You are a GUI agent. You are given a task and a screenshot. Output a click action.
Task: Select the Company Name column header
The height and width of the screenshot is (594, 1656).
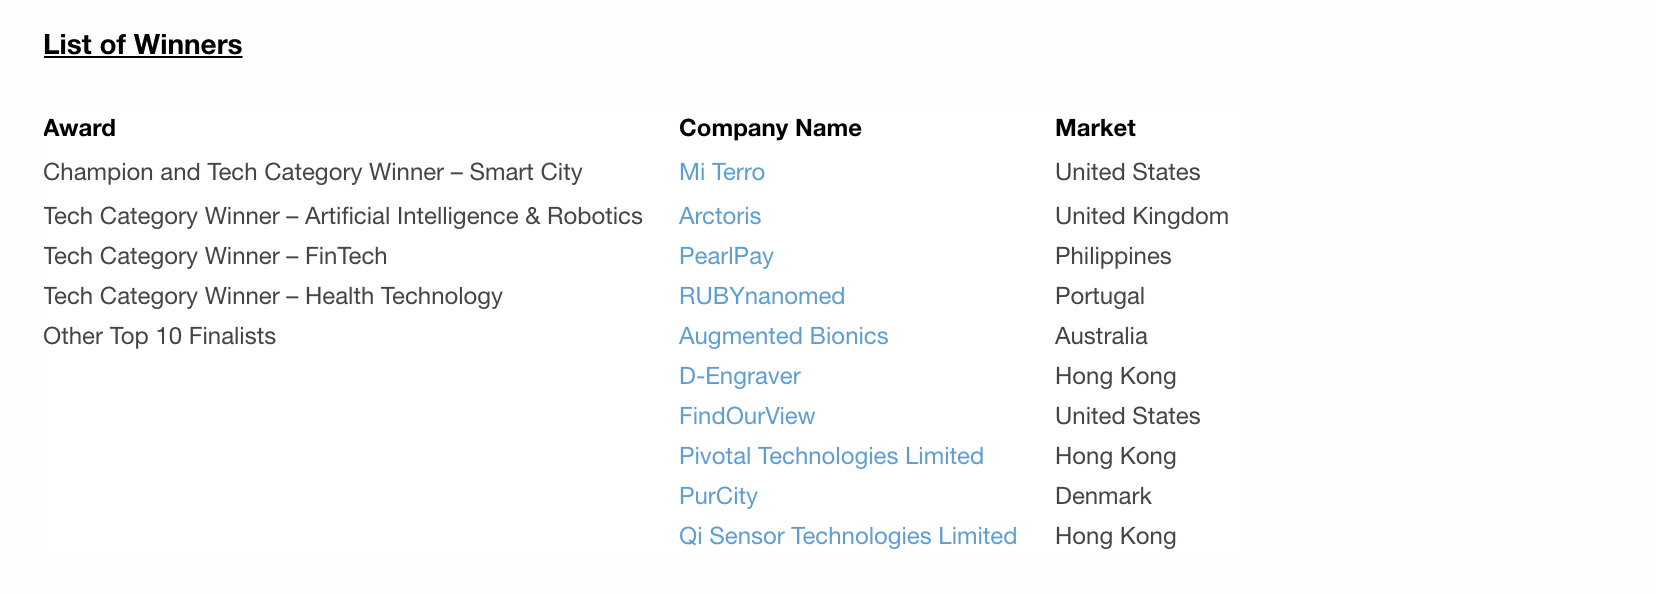pos(769,128)
